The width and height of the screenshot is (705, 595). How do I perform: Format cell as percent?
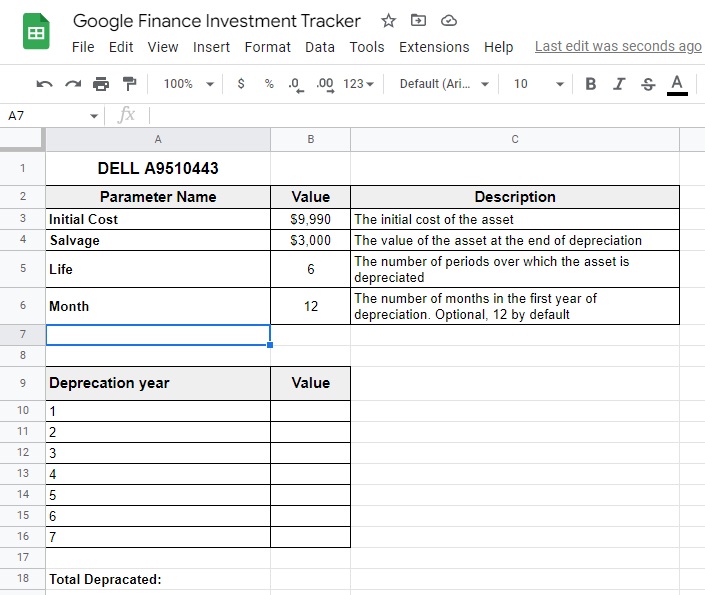point(269,84)
